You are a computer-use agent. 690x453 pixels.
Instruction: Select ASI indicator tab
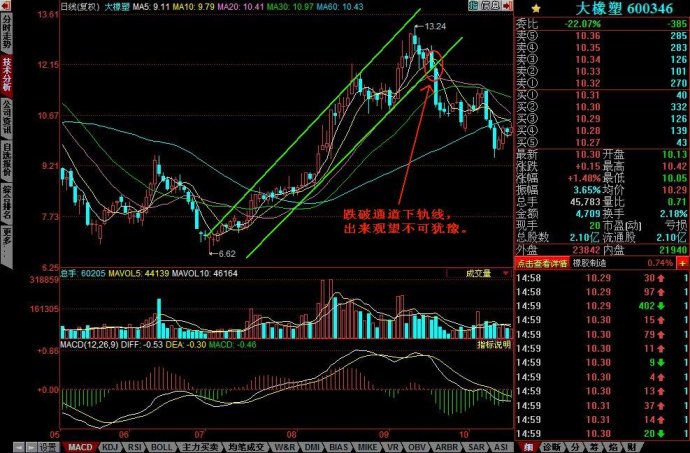pyautogui.click(x=501, y=447)
